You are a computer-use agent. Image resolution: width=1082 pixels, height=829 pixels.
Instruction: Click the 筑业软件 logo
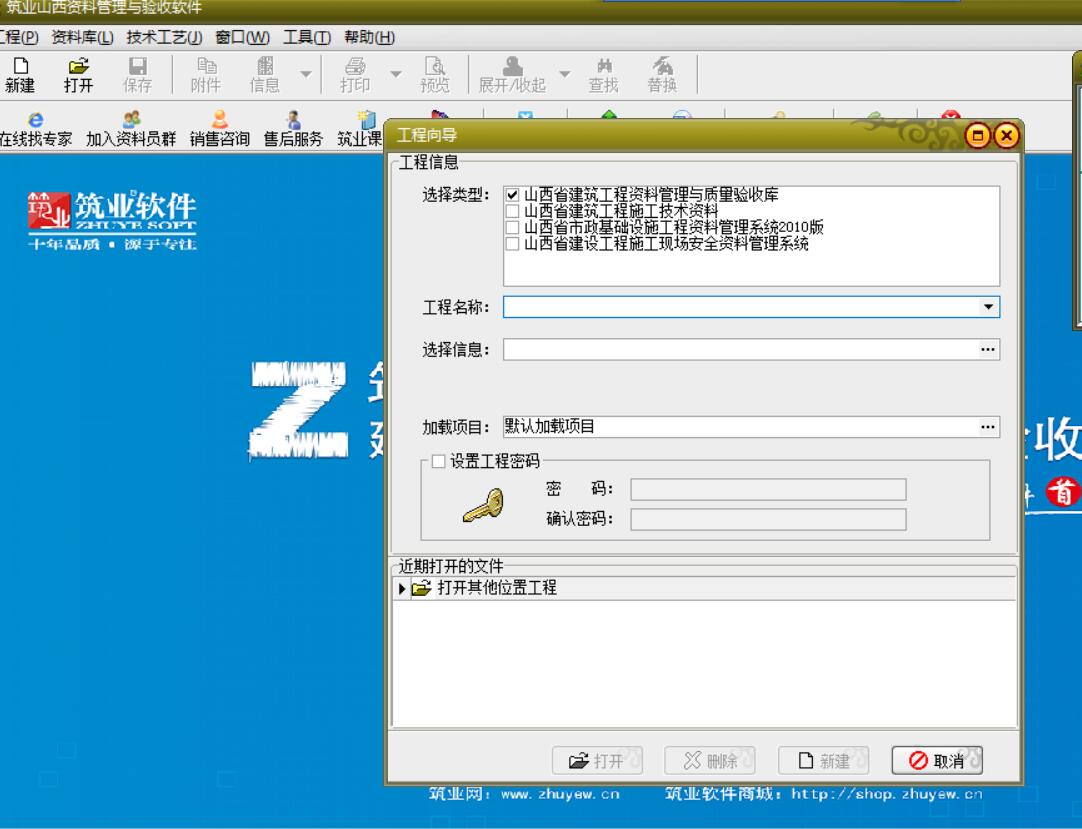tap(112, 221)
